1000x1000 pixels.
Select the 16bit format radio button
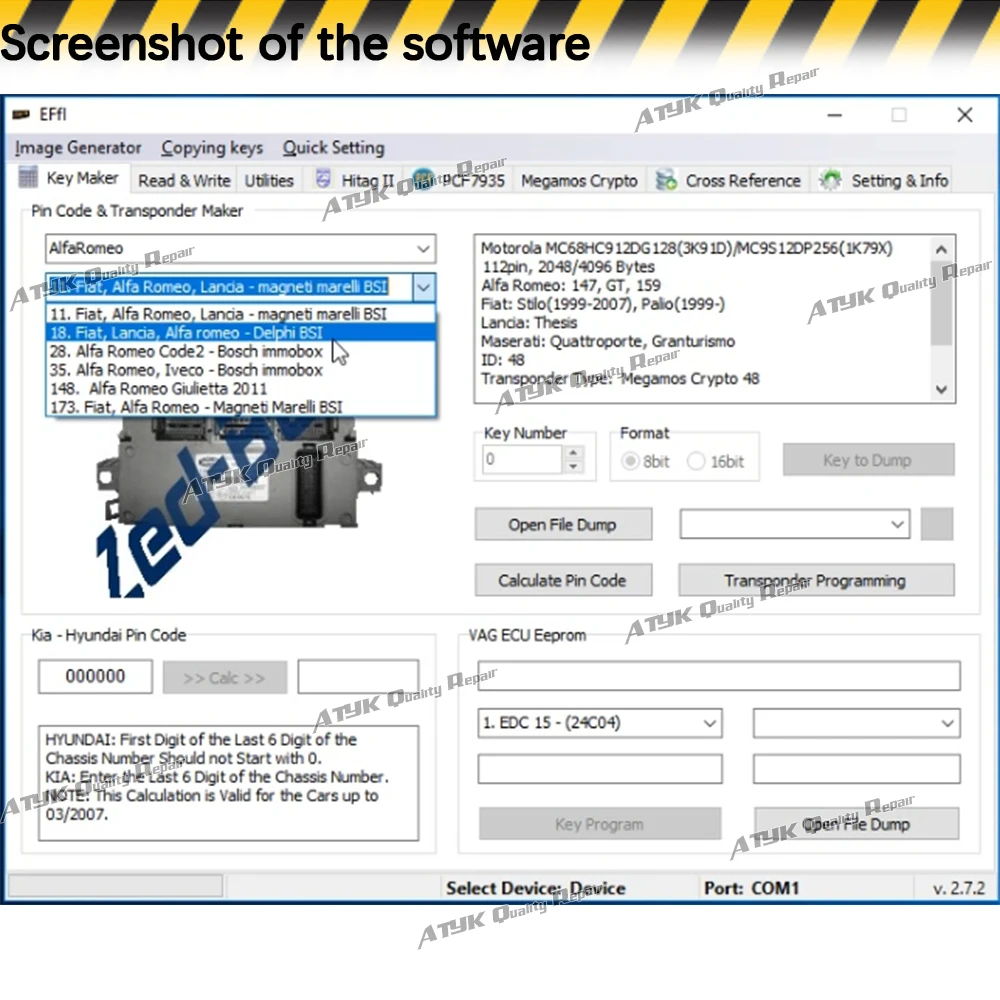click(x=696, y=461)
